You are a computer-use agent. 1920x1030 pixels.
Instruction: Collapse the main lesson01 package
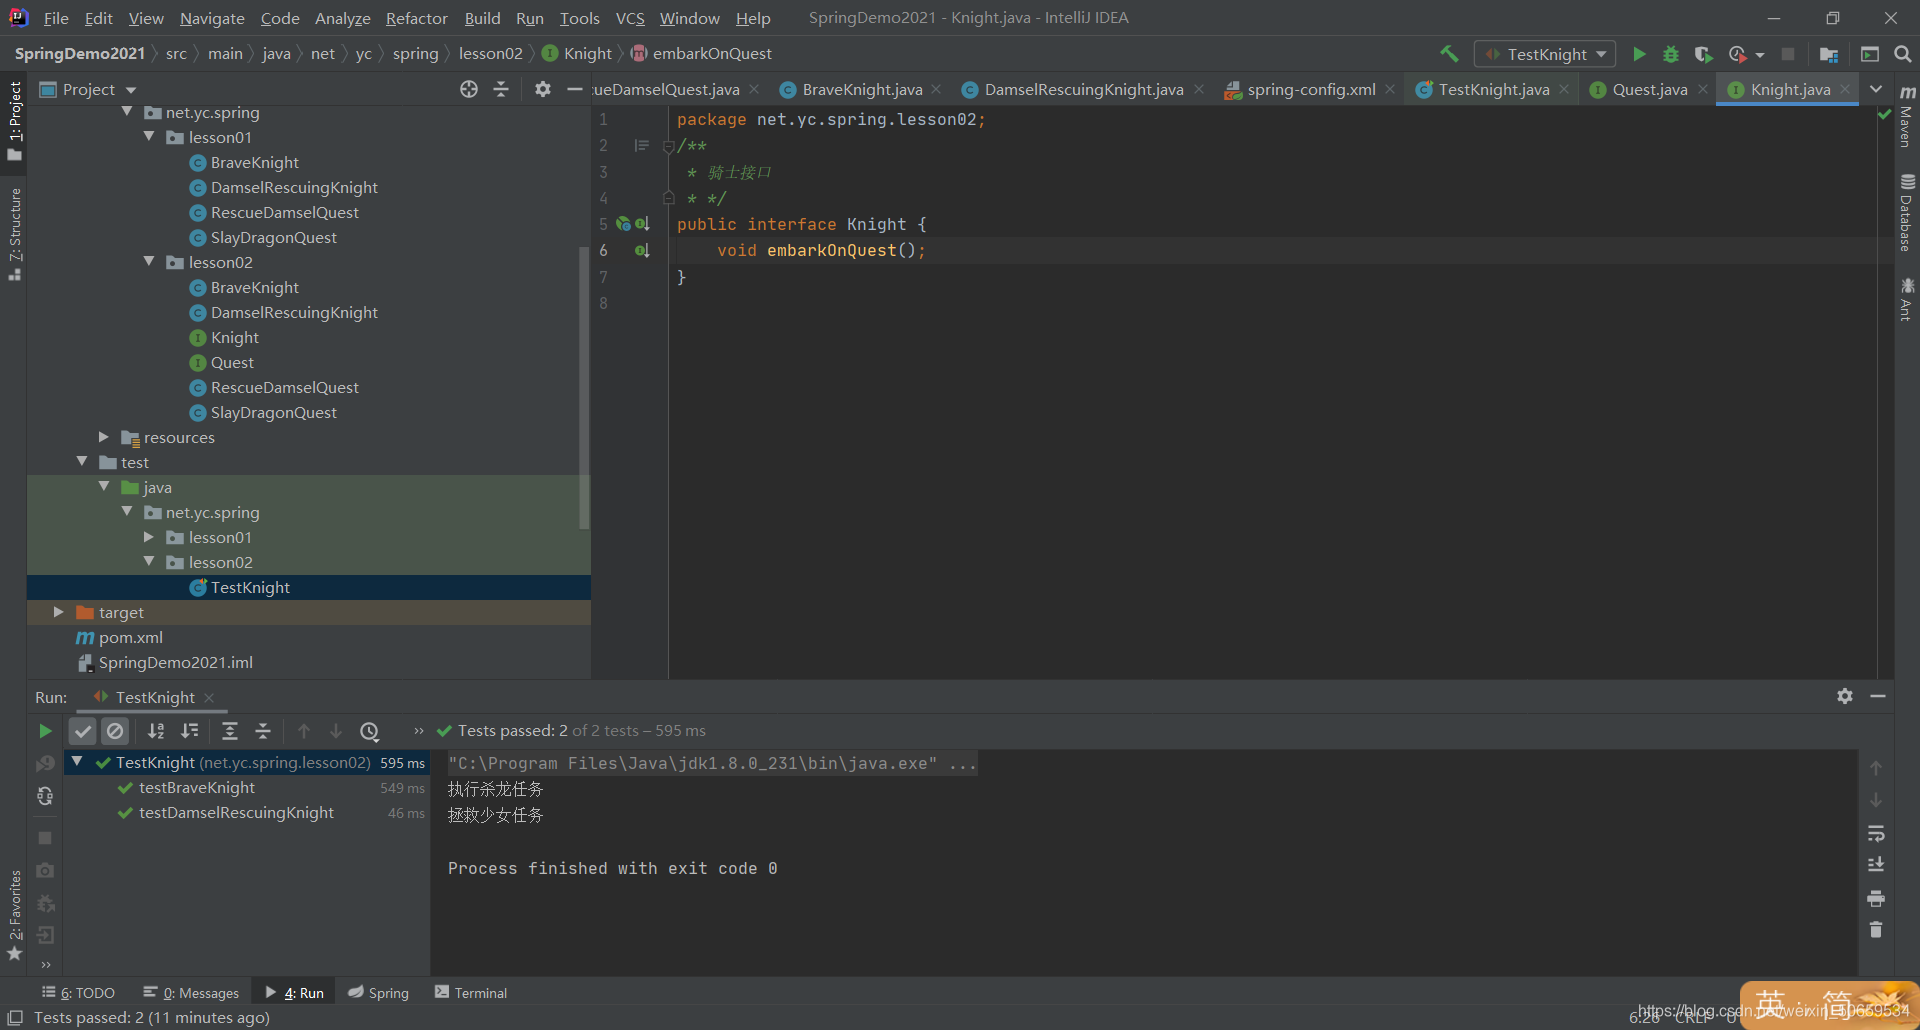pos(149,137)
